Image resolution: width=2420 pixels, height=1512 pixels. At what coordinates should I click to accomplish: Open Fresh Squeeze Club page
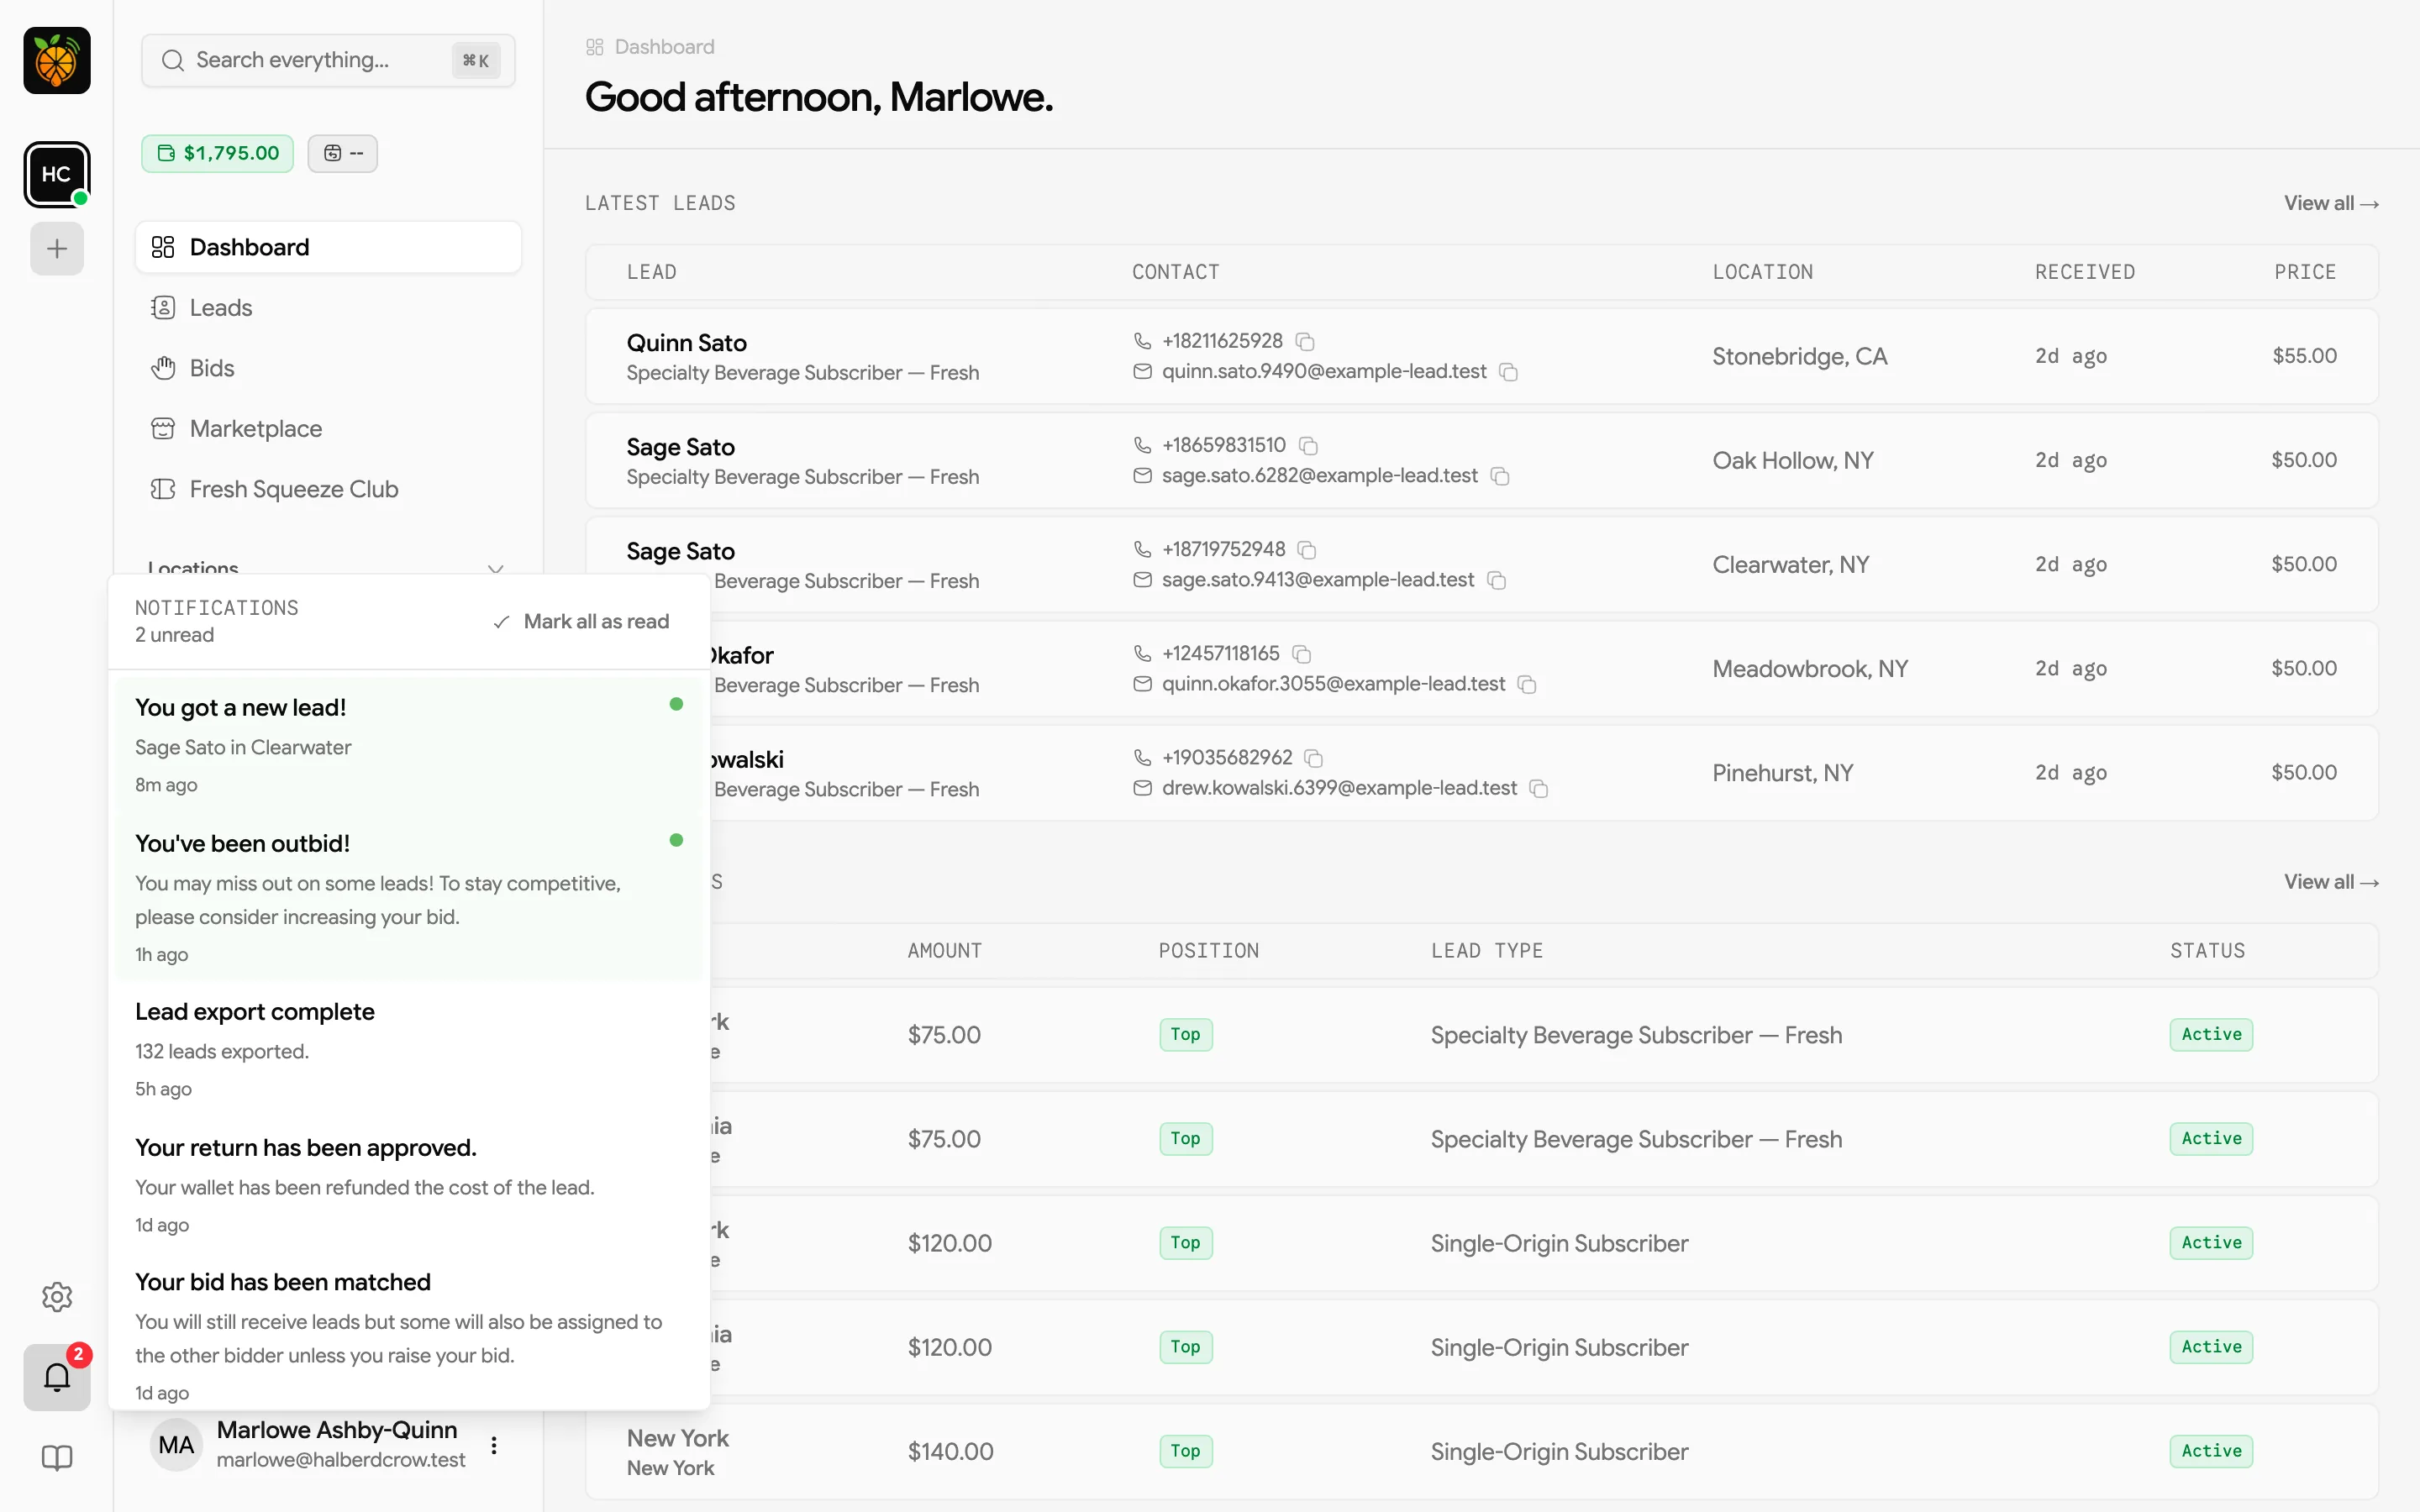click(328, 489)
